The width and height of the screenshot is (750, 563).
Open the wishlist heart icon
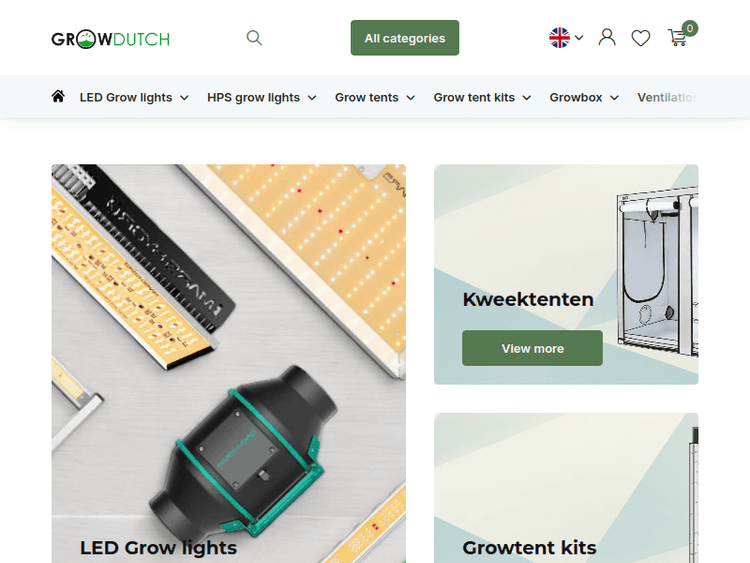click(640, 38)
